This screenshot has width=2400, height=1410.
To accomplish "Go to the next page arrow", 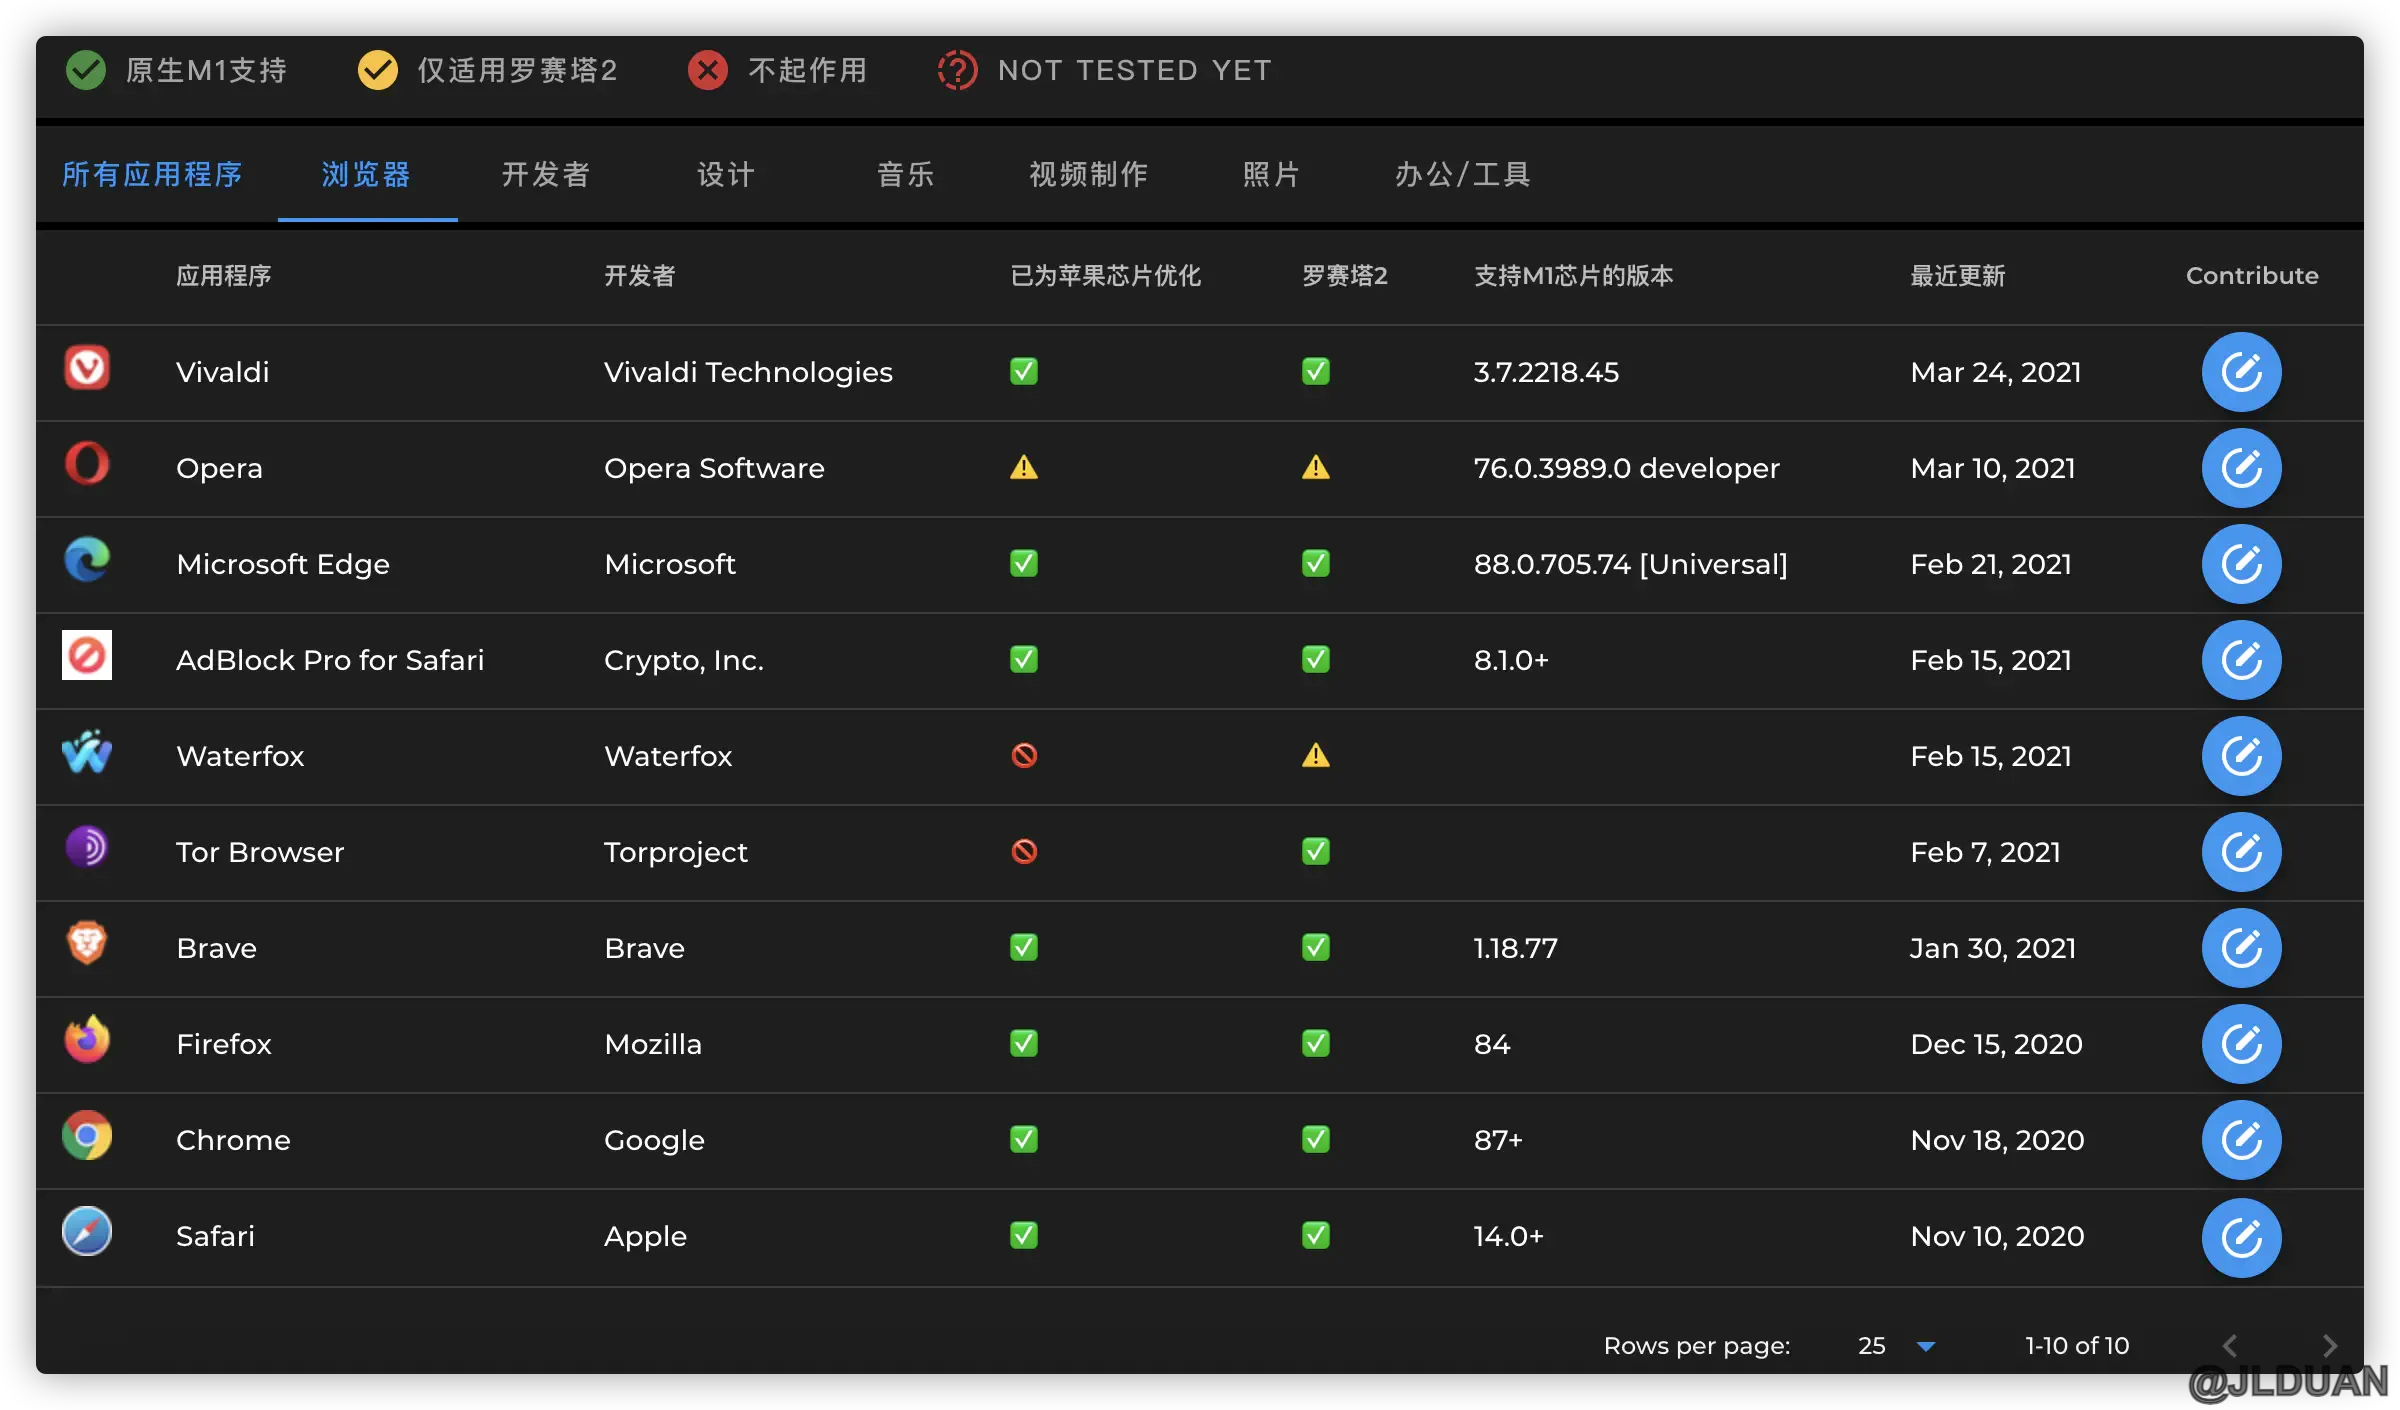I will click(x=2329, y=1346).
